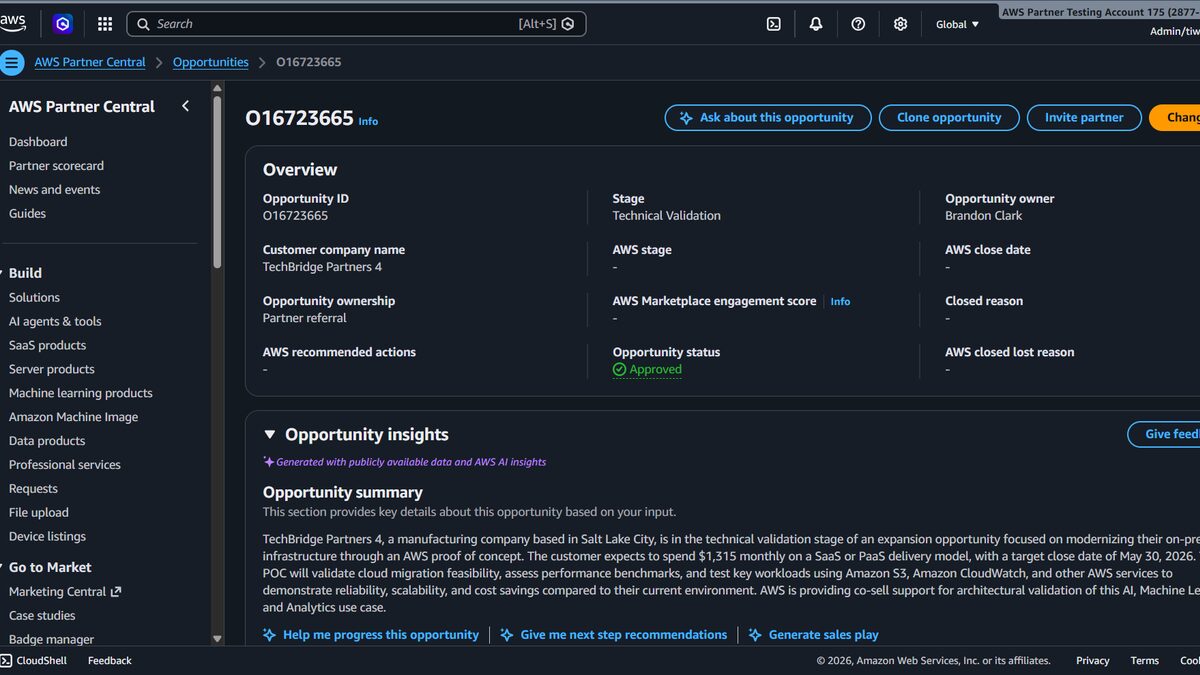Open account settings with the gear icon

pos(900,23)
